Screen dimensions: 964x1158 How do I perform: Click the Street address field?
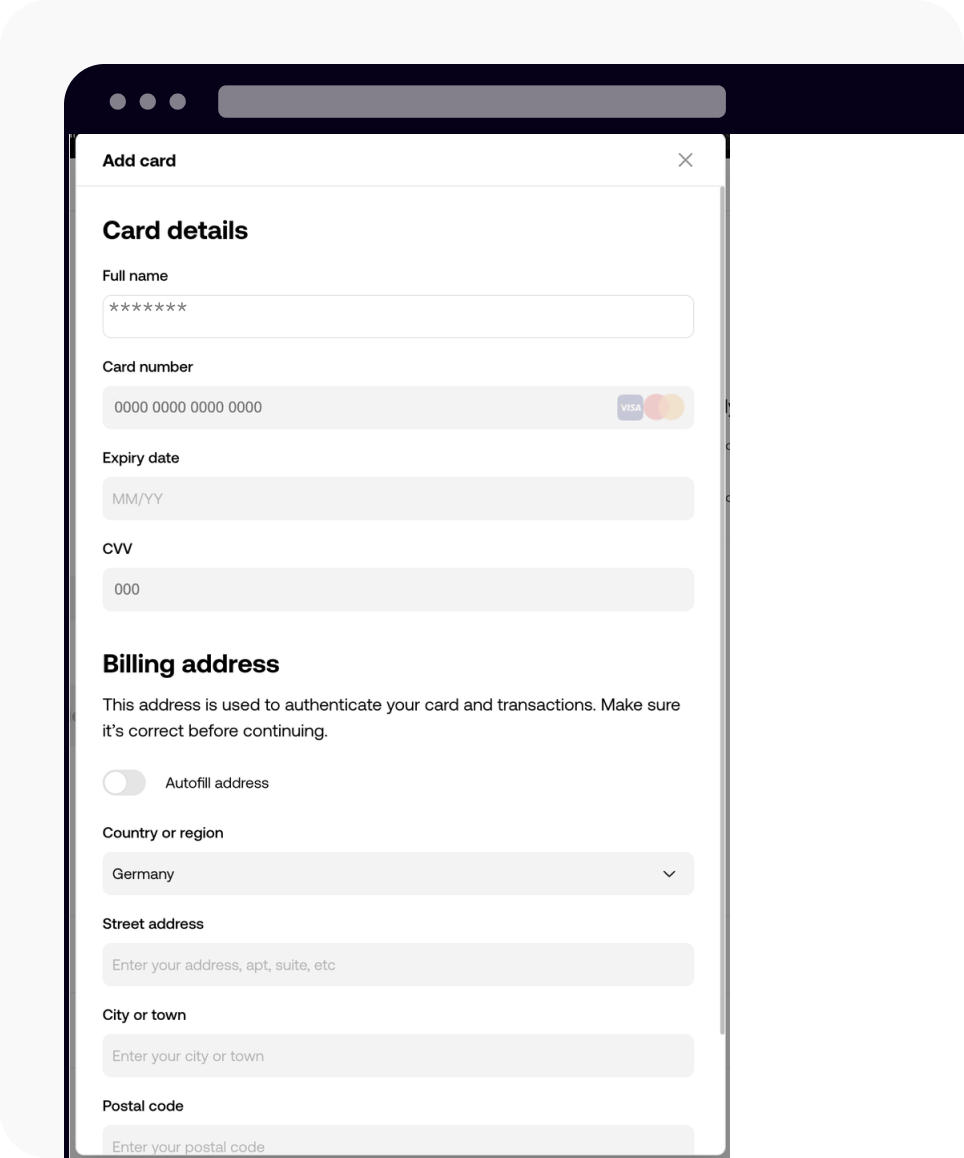[x=398, y=964]
